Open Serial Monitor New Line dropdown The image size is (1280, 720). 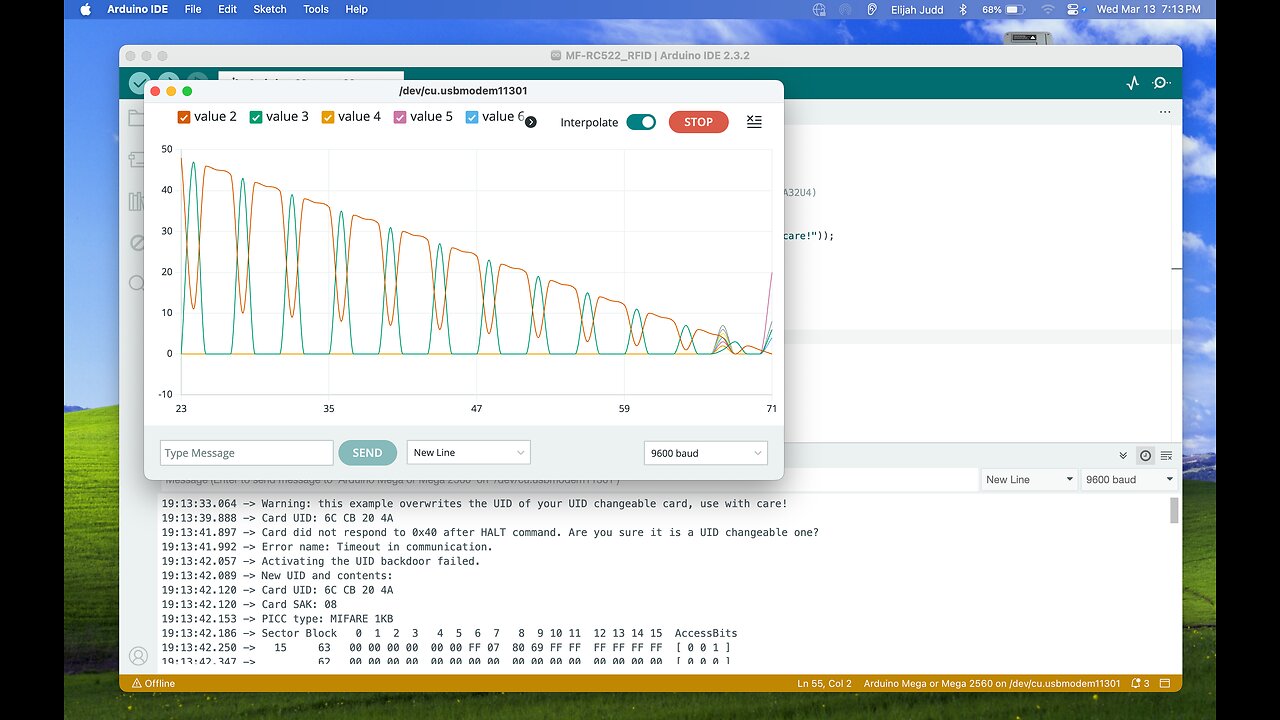[1029, 479]
